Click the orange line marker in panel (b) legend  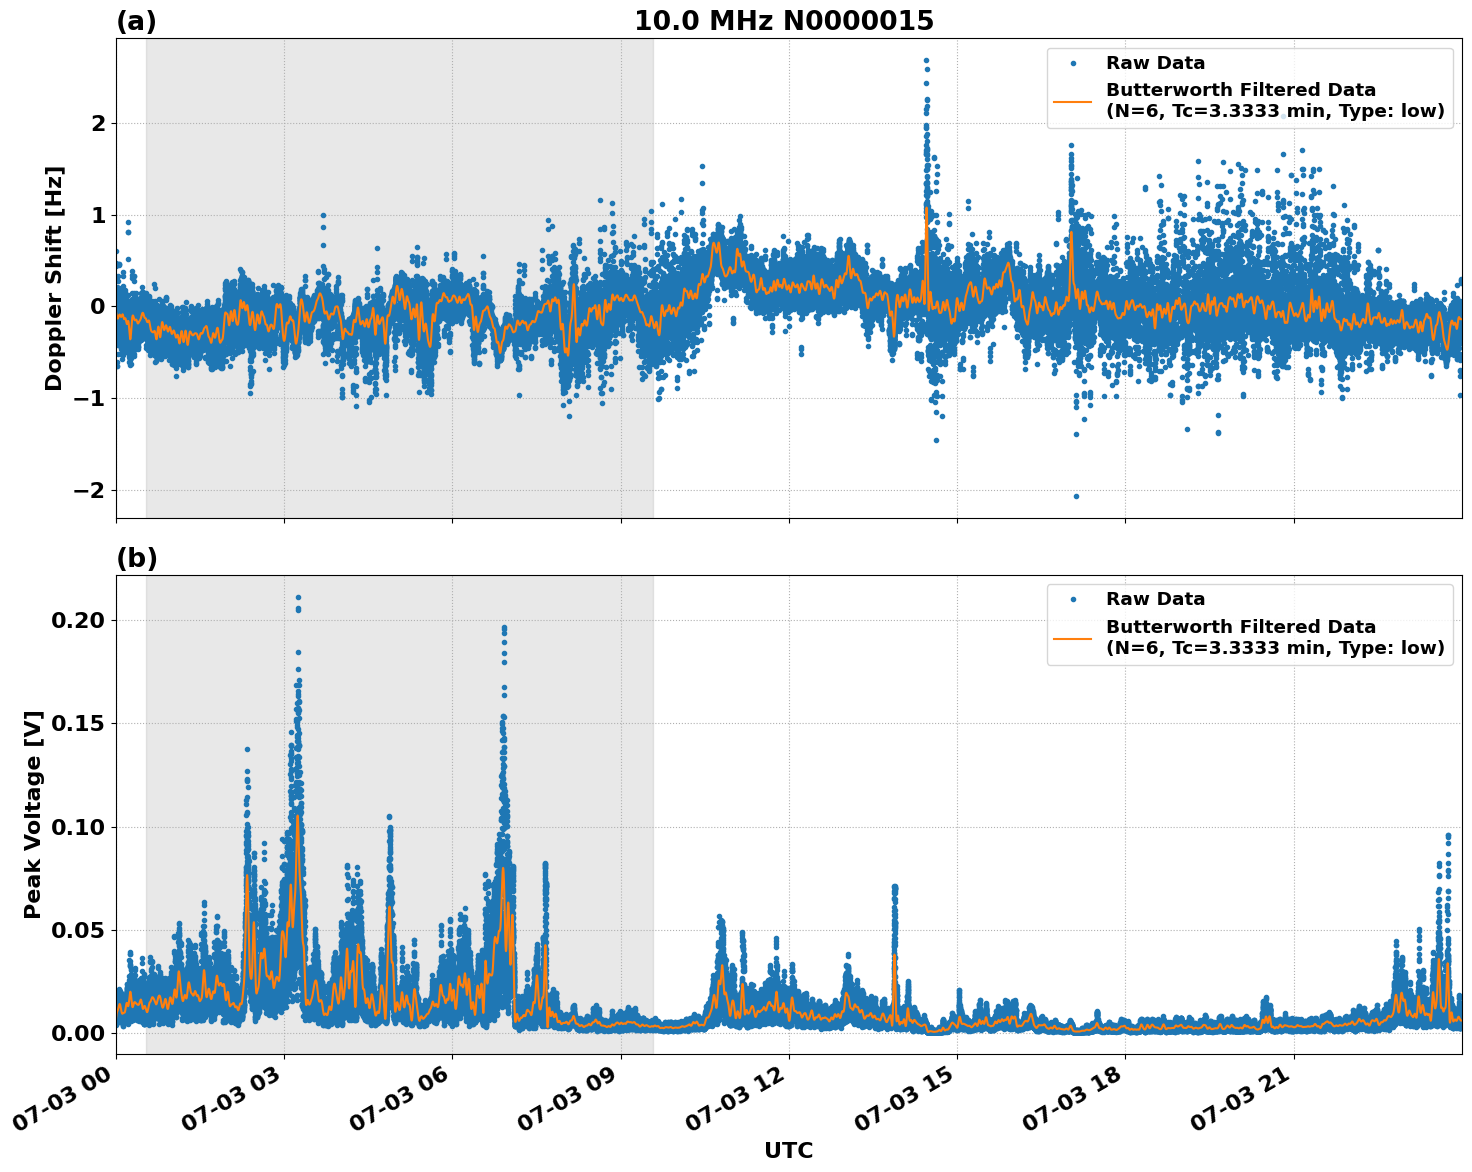point(1073,639)
